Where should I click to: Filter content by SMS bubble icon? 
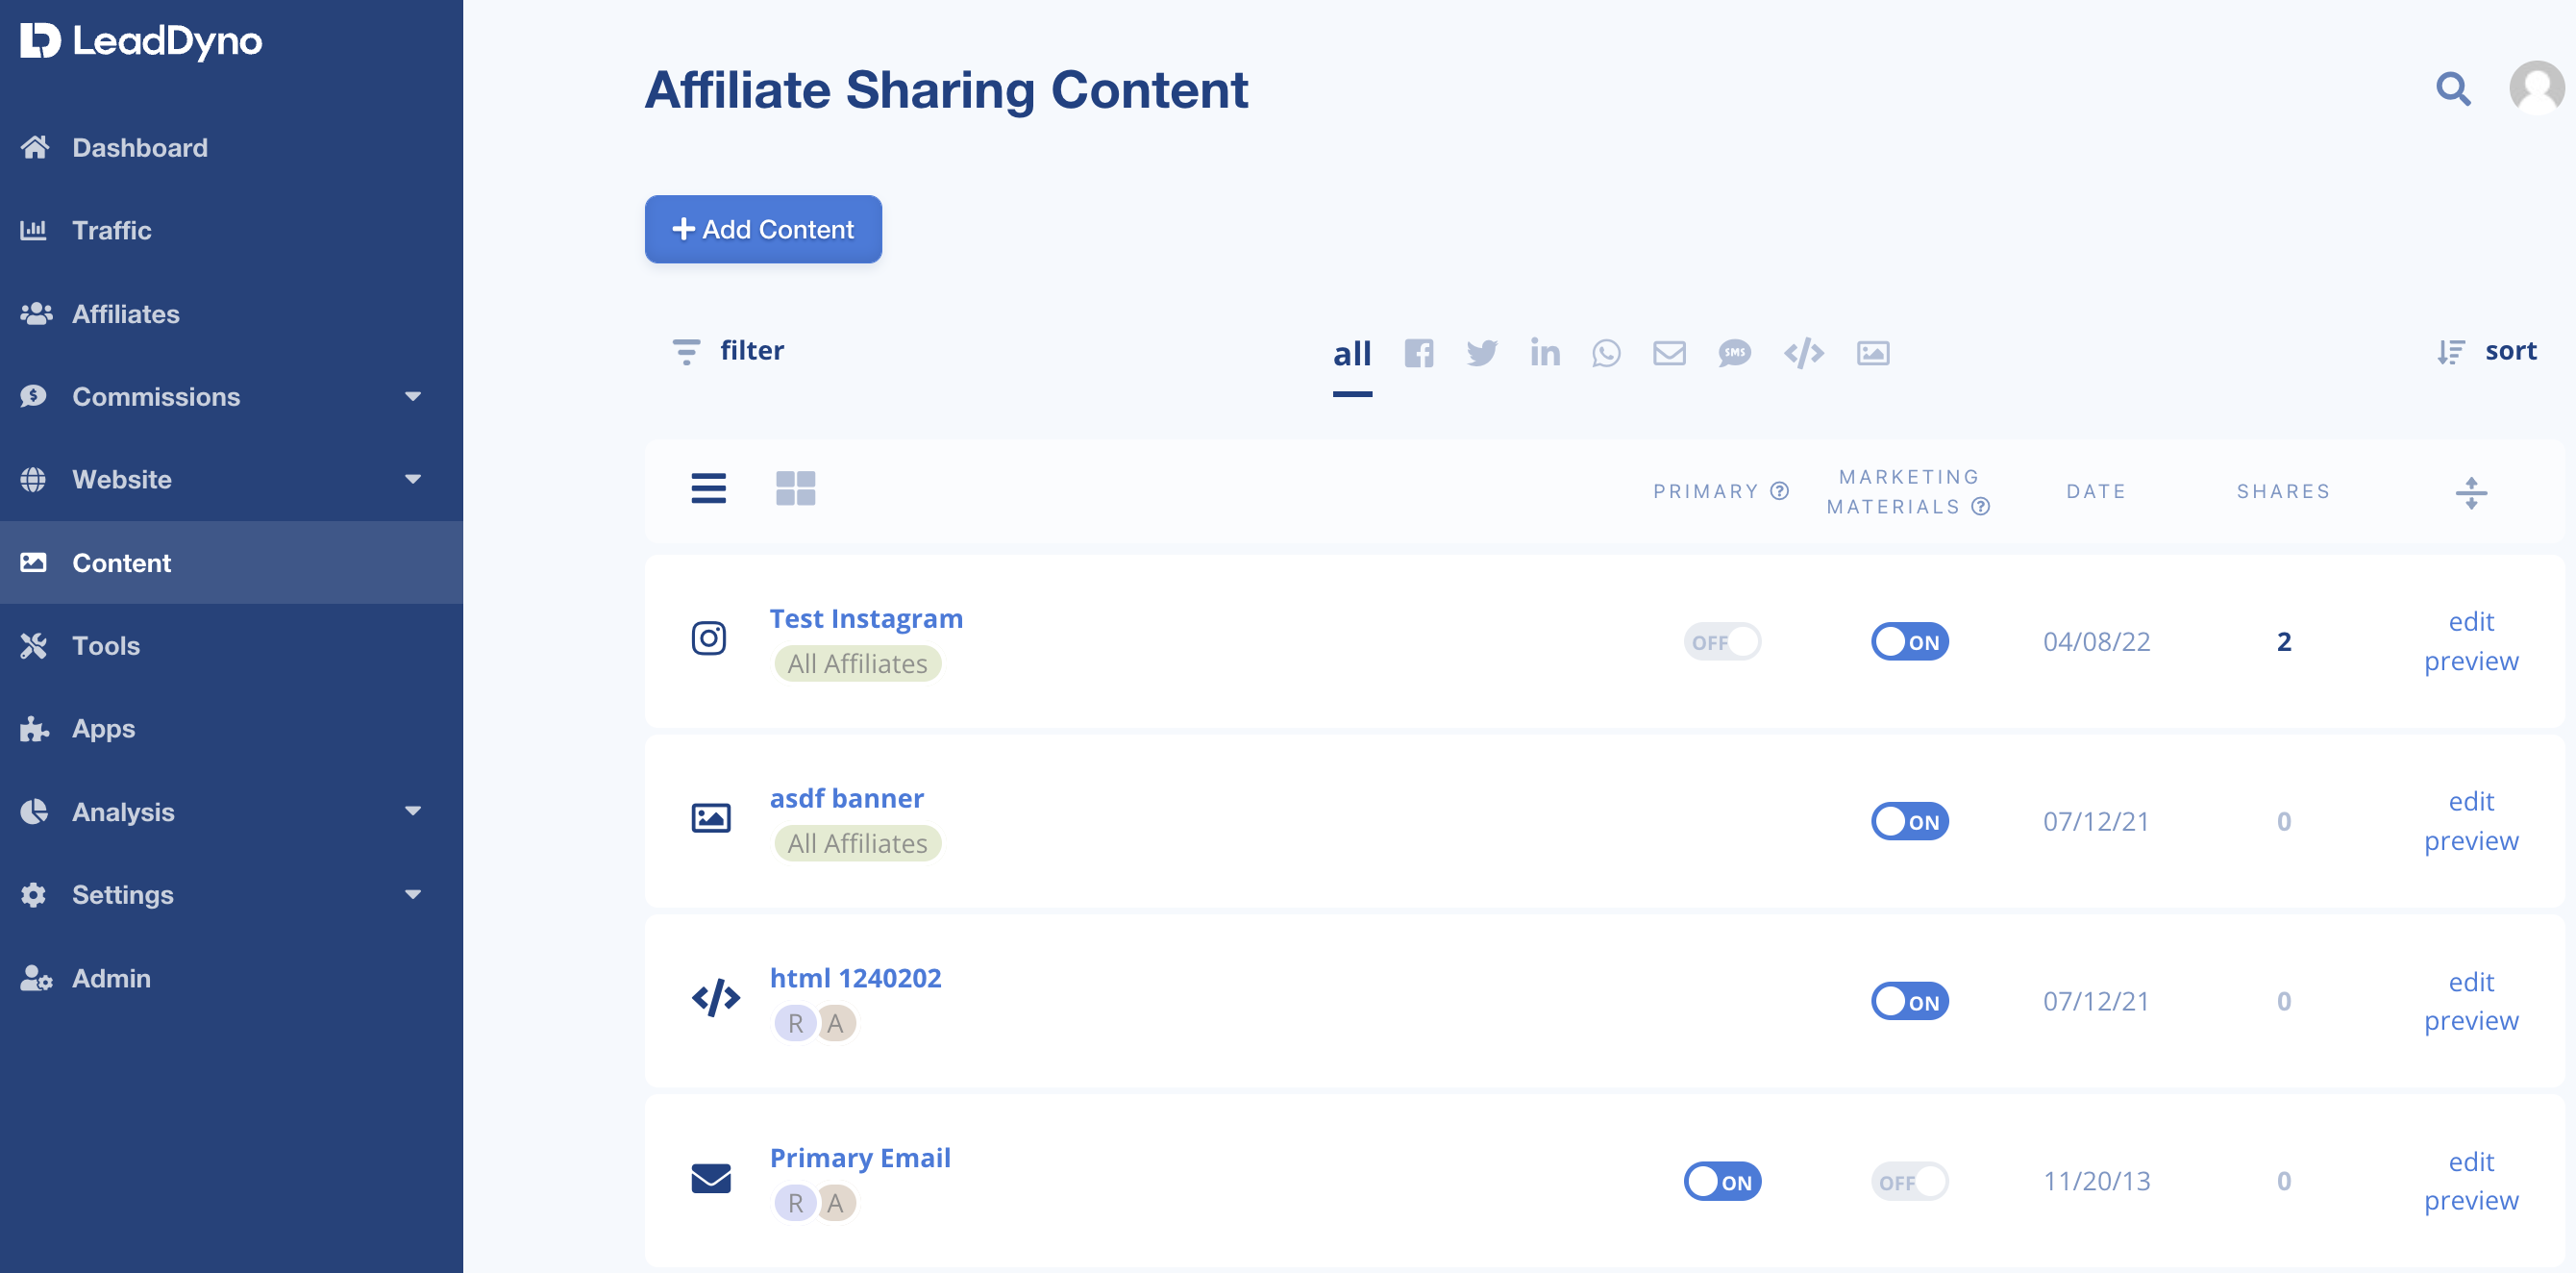pos(1735,353)
